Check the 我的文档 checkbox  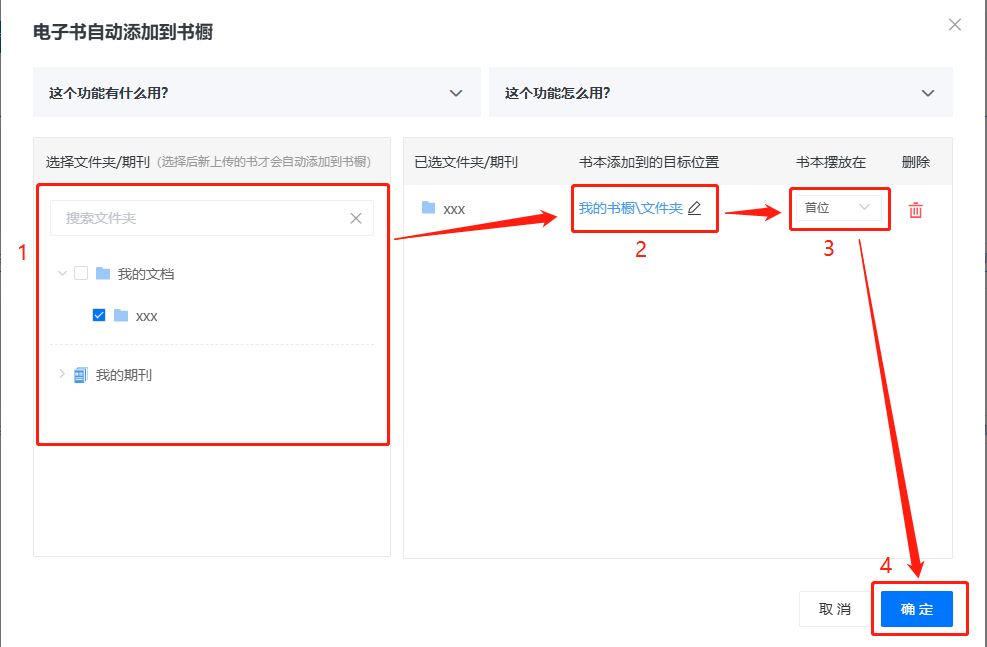click(81, 274)
